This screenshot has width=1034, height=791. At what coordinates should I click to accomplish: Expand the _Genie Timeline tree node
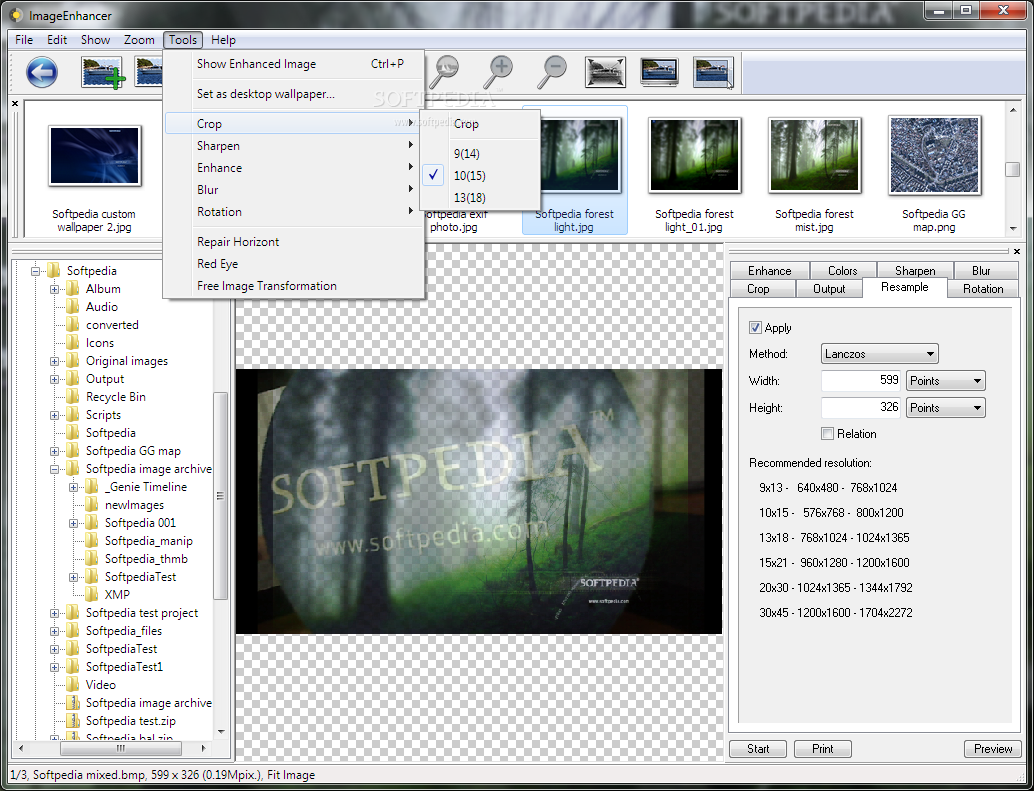[74, 487]
